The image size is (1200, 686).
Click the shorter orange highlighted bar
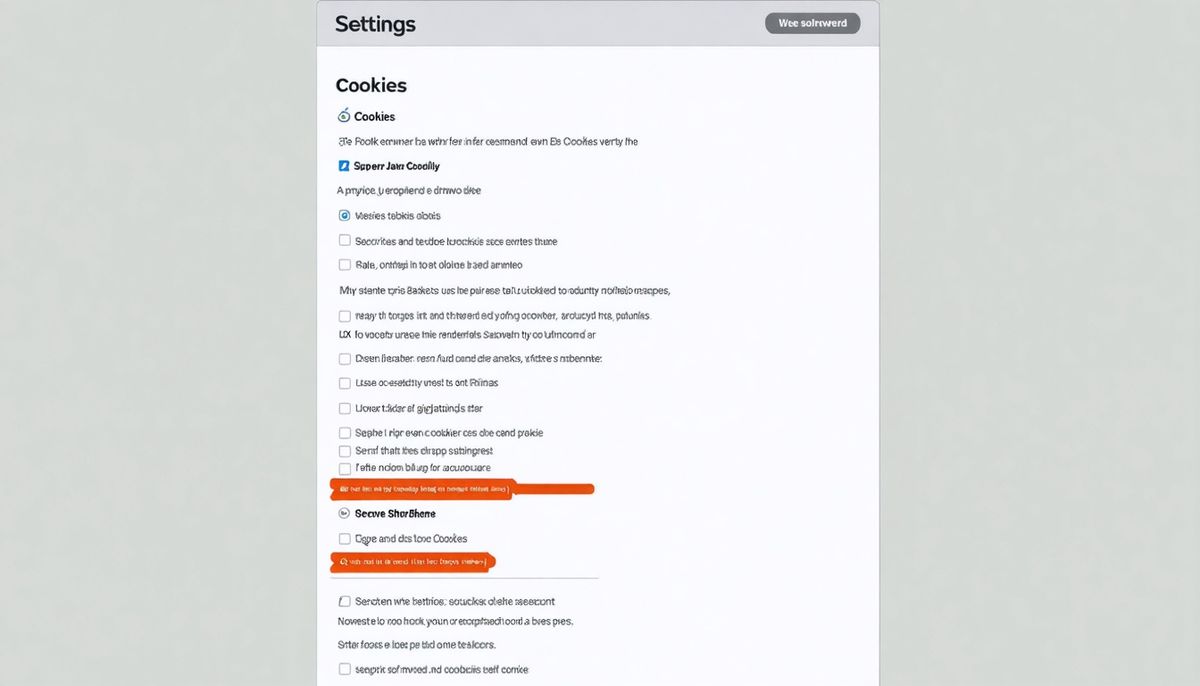click(x=413, y=562)
